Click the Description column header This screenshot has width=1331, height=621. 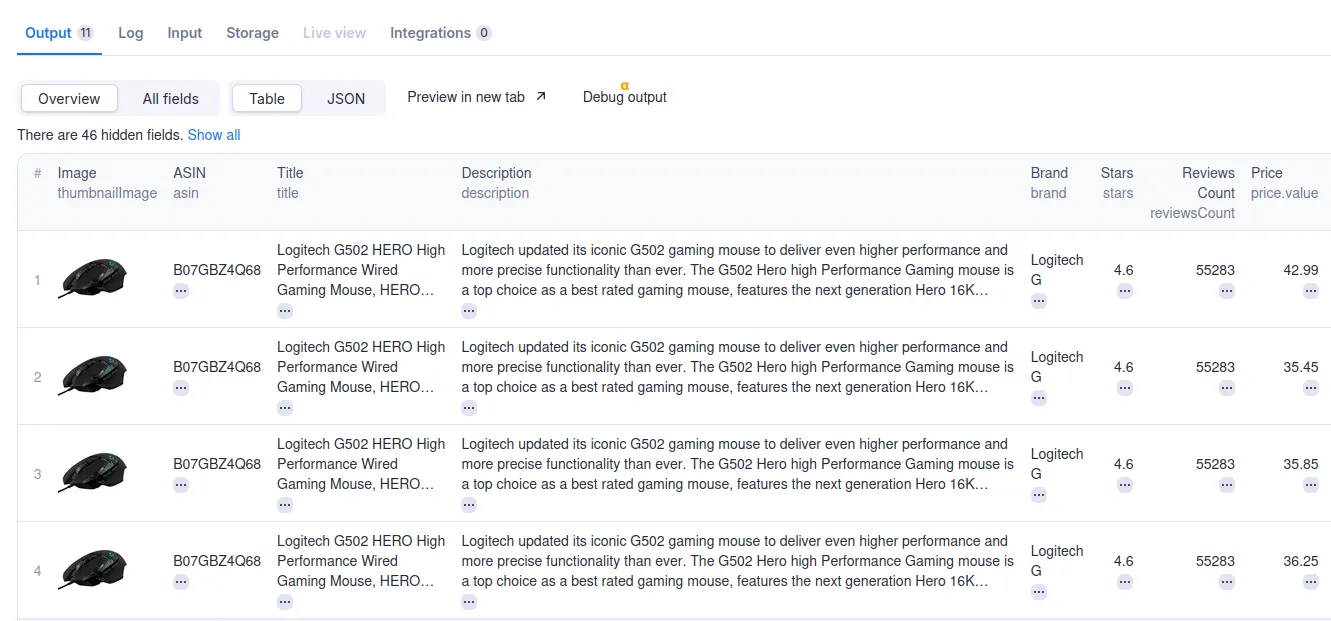pos(496,183)
